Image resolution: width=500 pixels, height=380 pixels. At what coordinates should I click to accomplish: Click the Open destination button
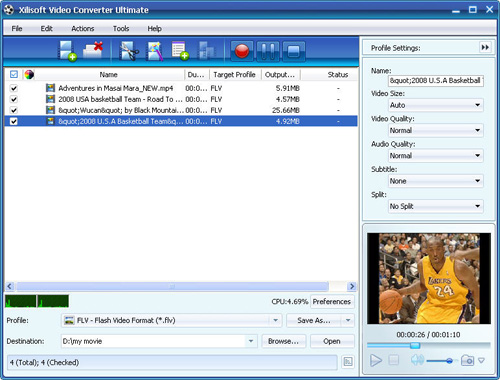click(x=332, y=341)
